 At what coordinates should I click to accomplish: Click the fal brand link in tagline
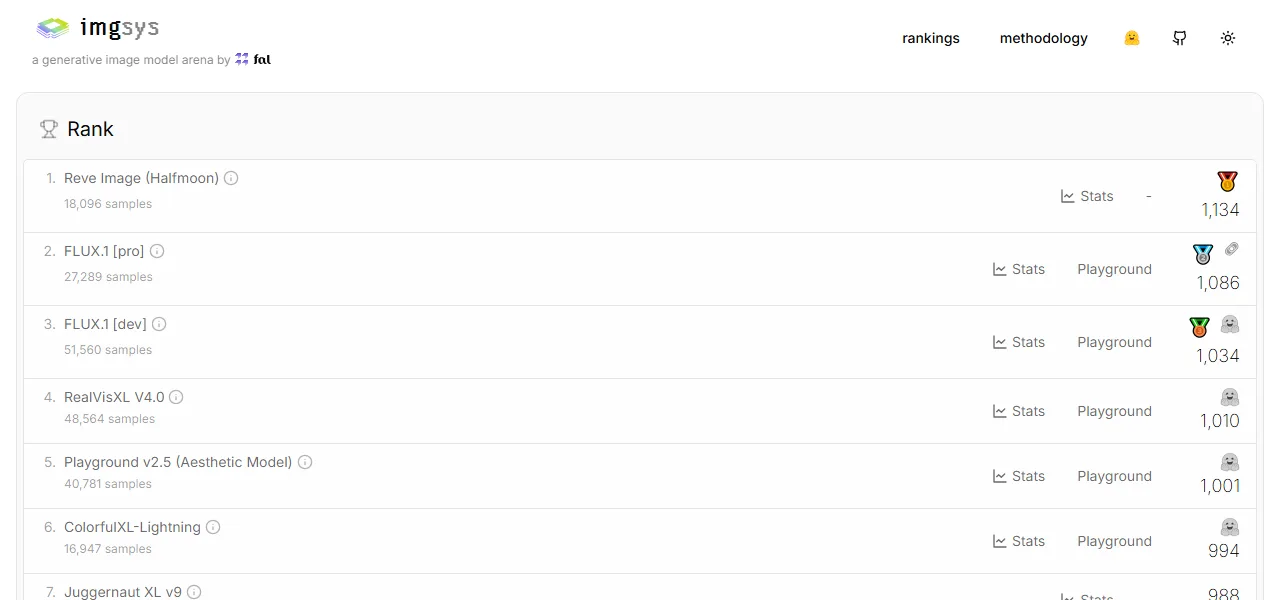point(253,60)
